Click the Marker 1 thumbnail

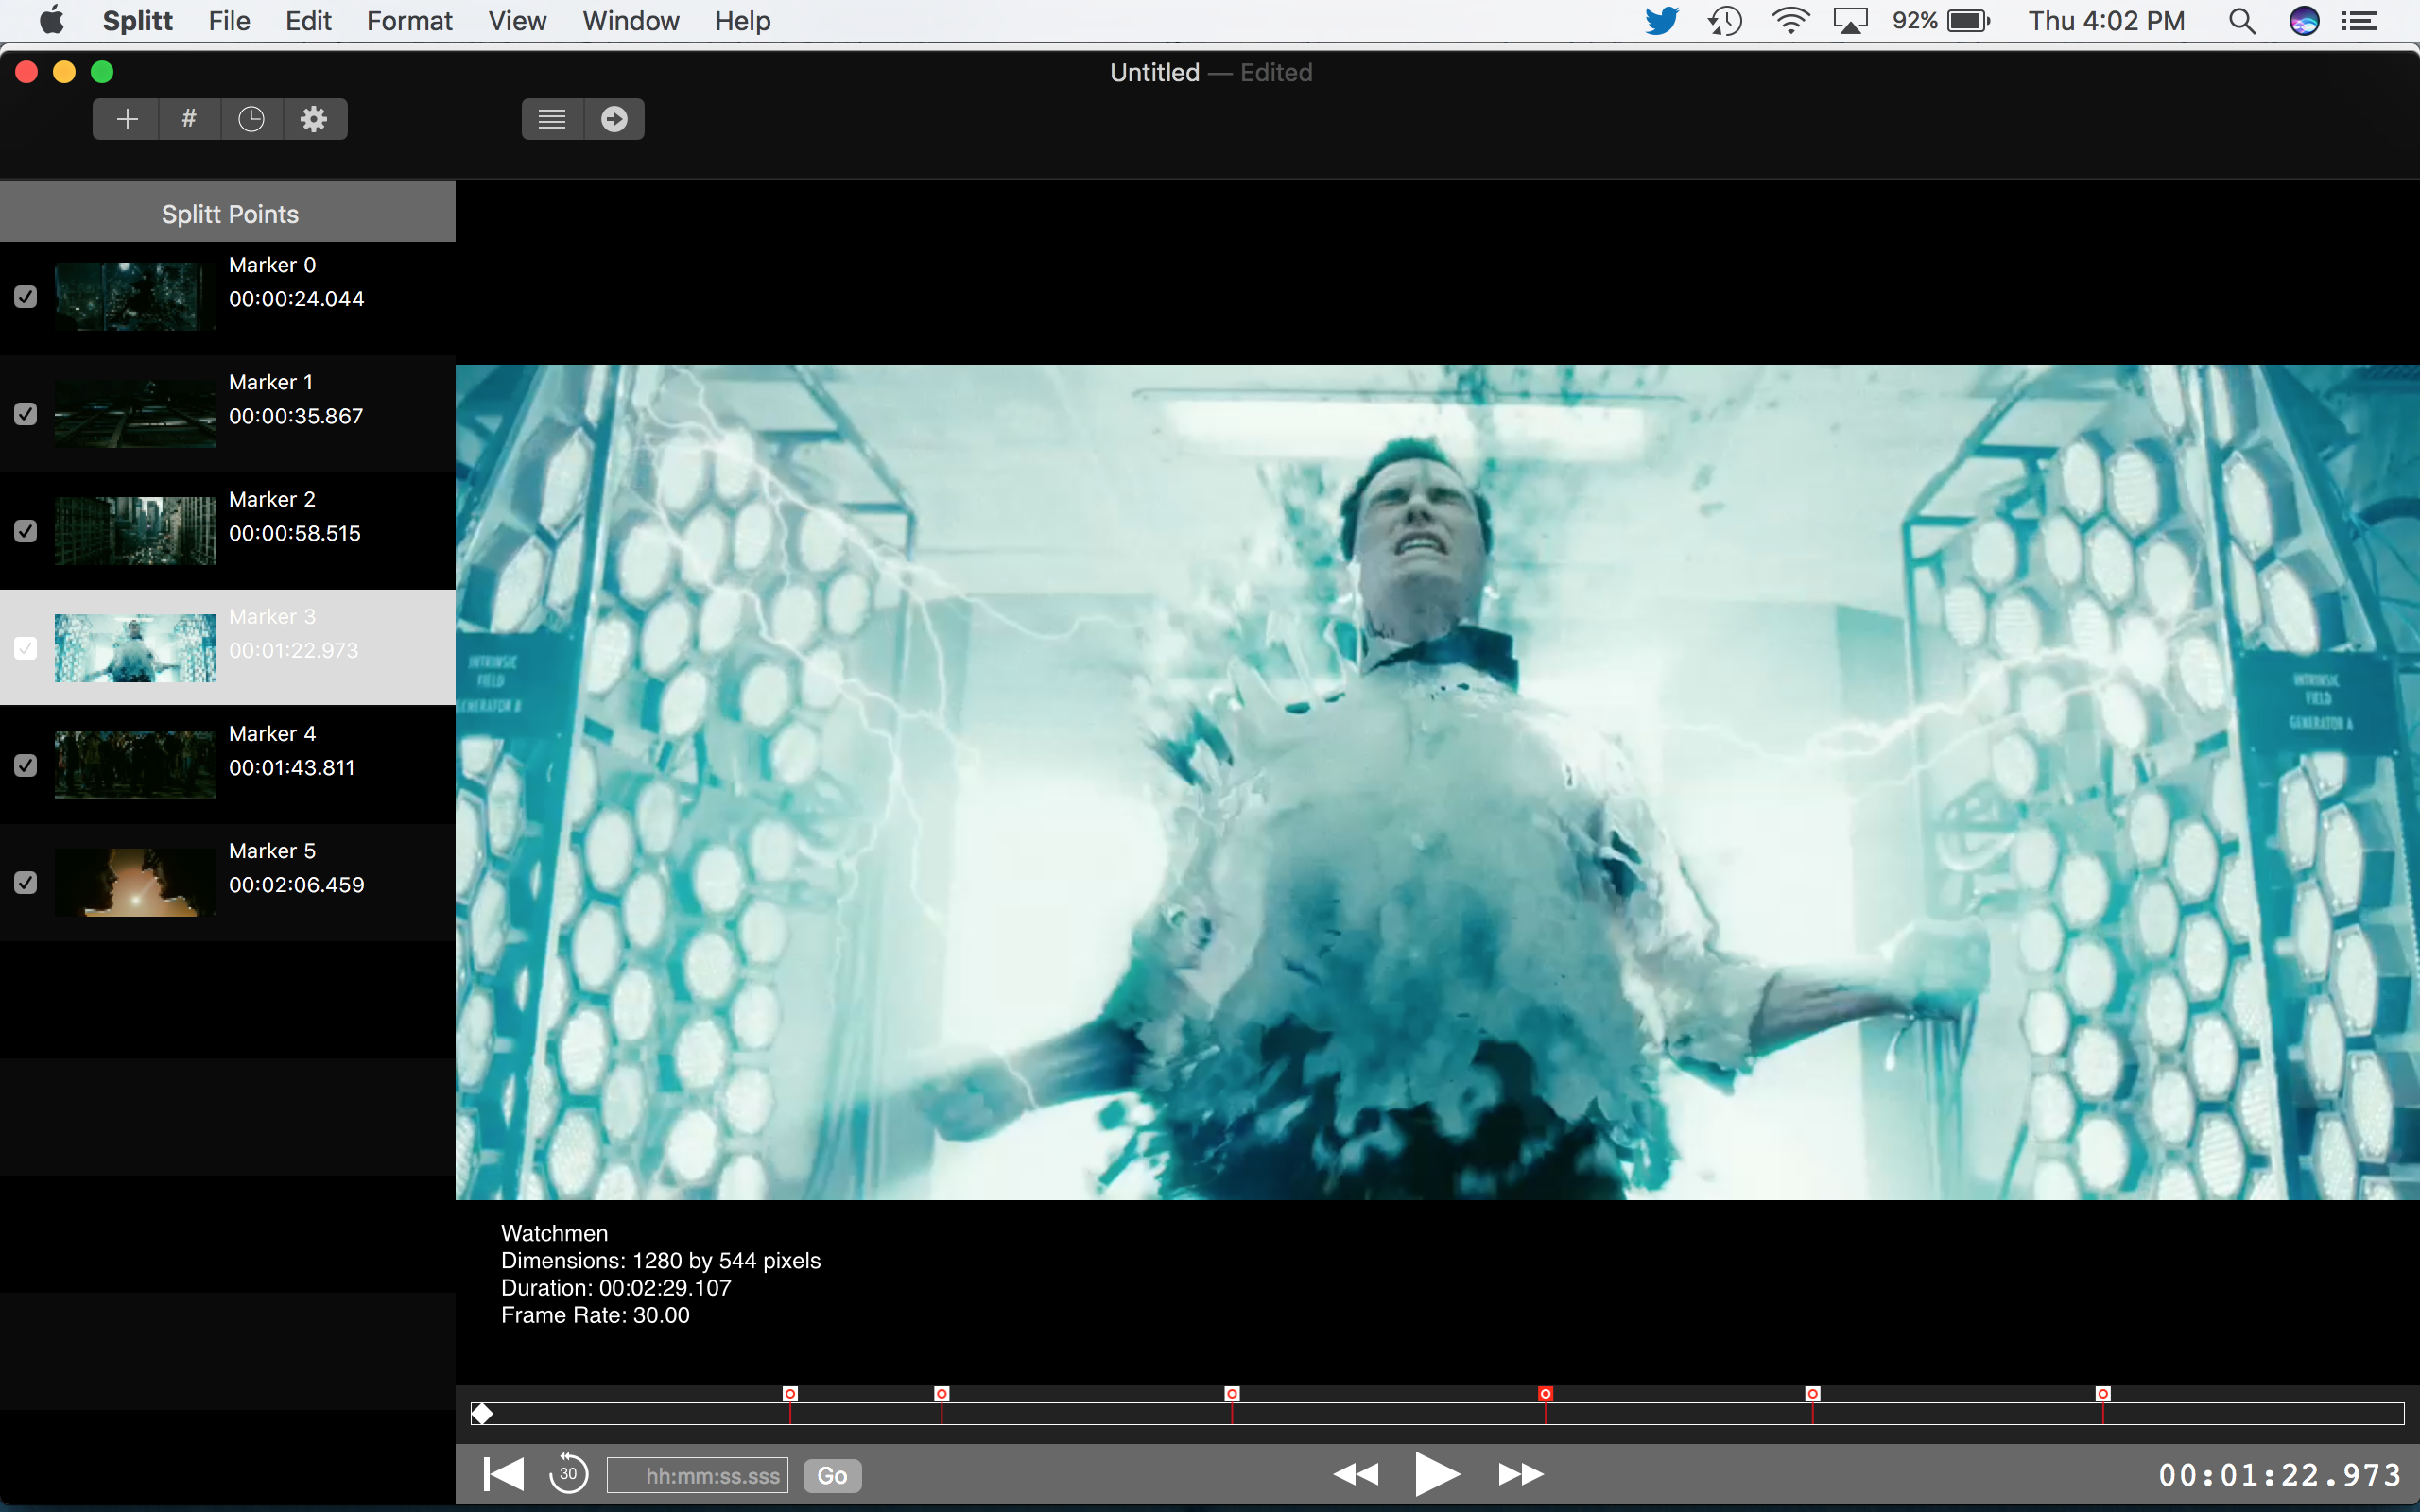tap(135, 414)
